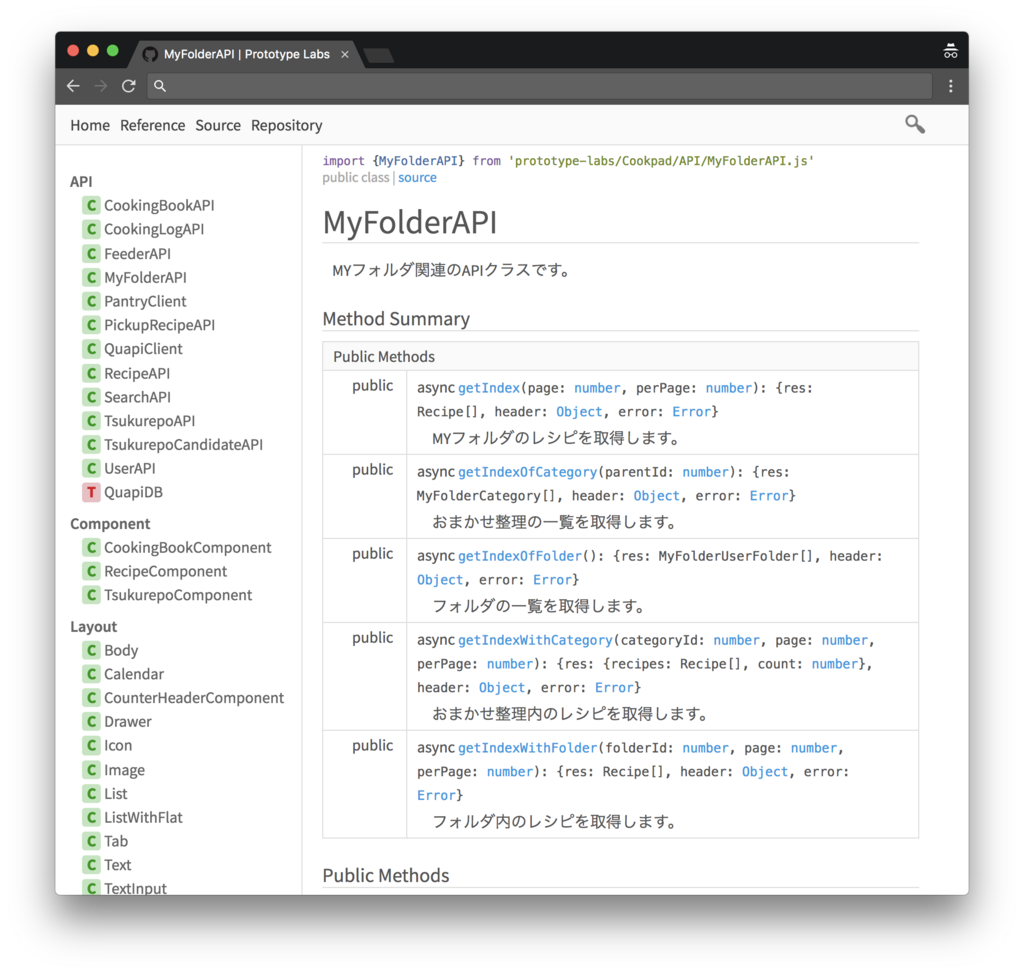1024x974 pixels.
Task: Close the MyFolderAPI browser tab
Action: [x=345, y=54]
